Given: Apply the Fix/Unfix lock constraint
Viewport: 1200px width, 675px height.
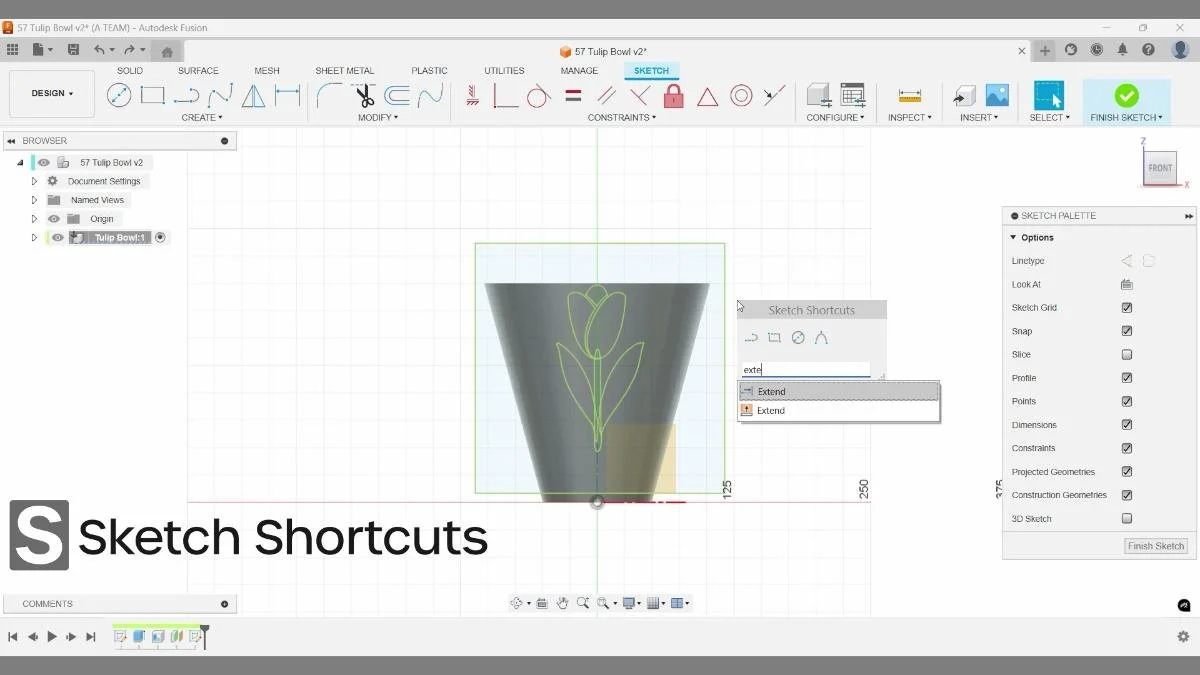Looking at the screenshot, I should tap(672, 95).
